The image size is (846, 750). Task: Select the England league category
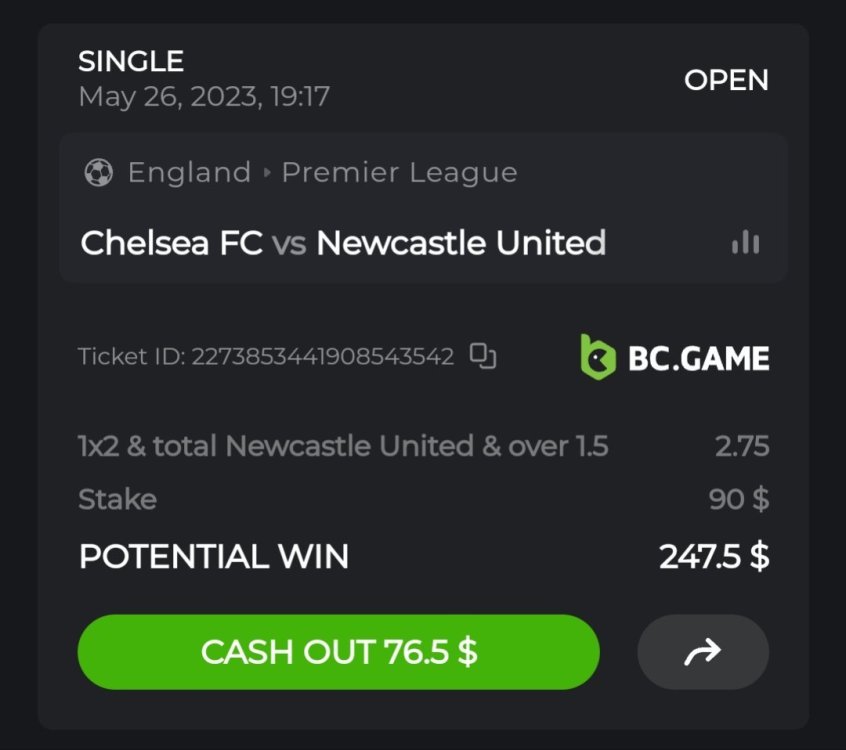pyautogui.click(x=189, y=172)
